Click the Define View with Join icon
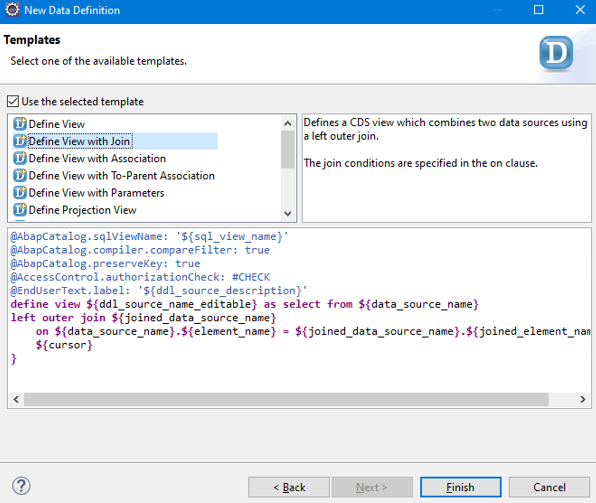Image resolution: width=596 pixels, height=503 pixels. pos(20,141)
